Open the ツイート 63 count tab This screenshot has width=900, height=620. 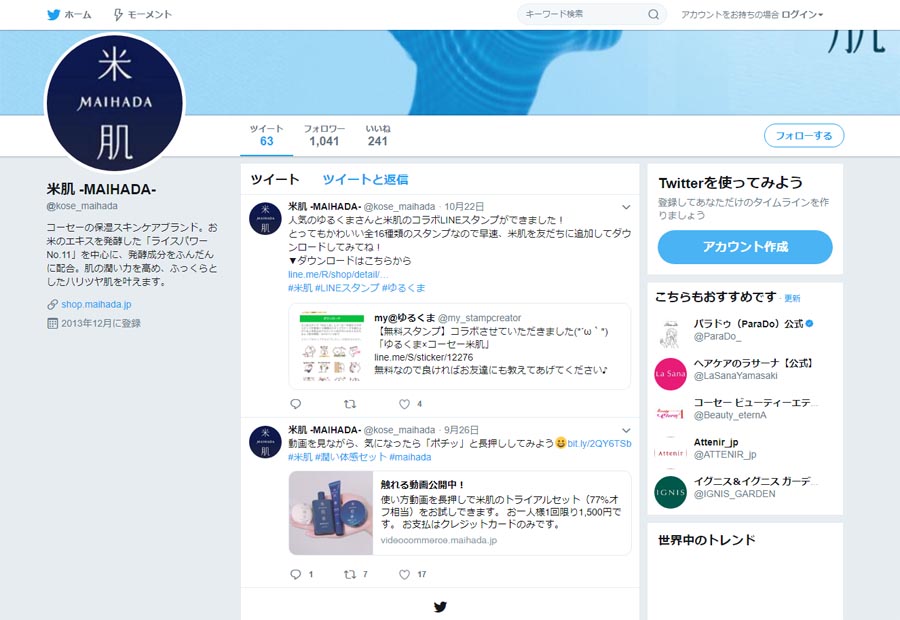[x=266, y=135]
